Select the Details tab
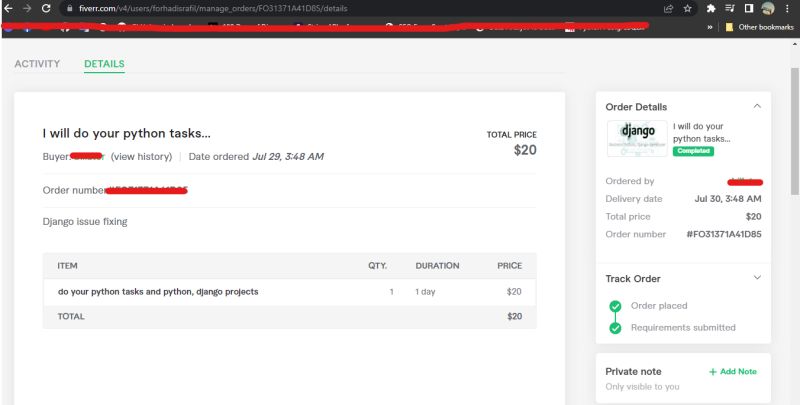 click(x=104, y=64)
